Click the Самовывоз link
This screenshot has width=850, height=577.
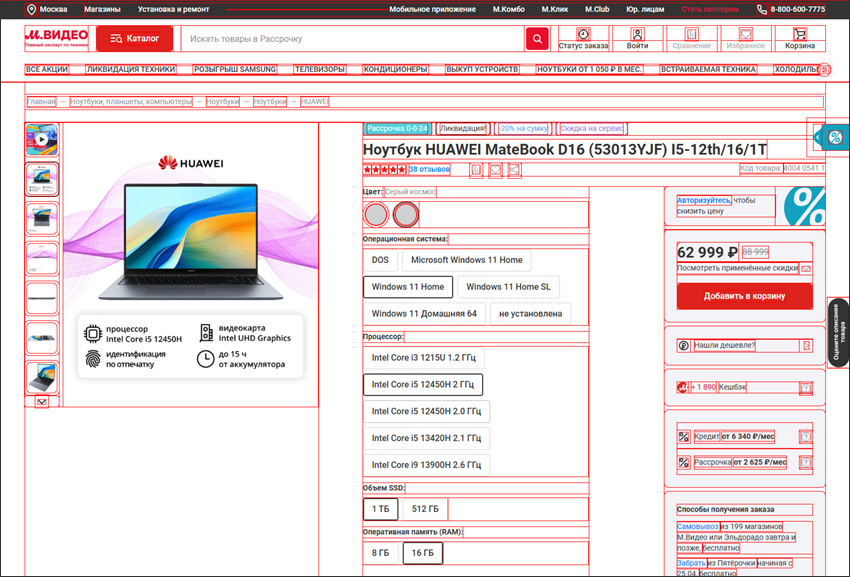click(x=698, y=526)
